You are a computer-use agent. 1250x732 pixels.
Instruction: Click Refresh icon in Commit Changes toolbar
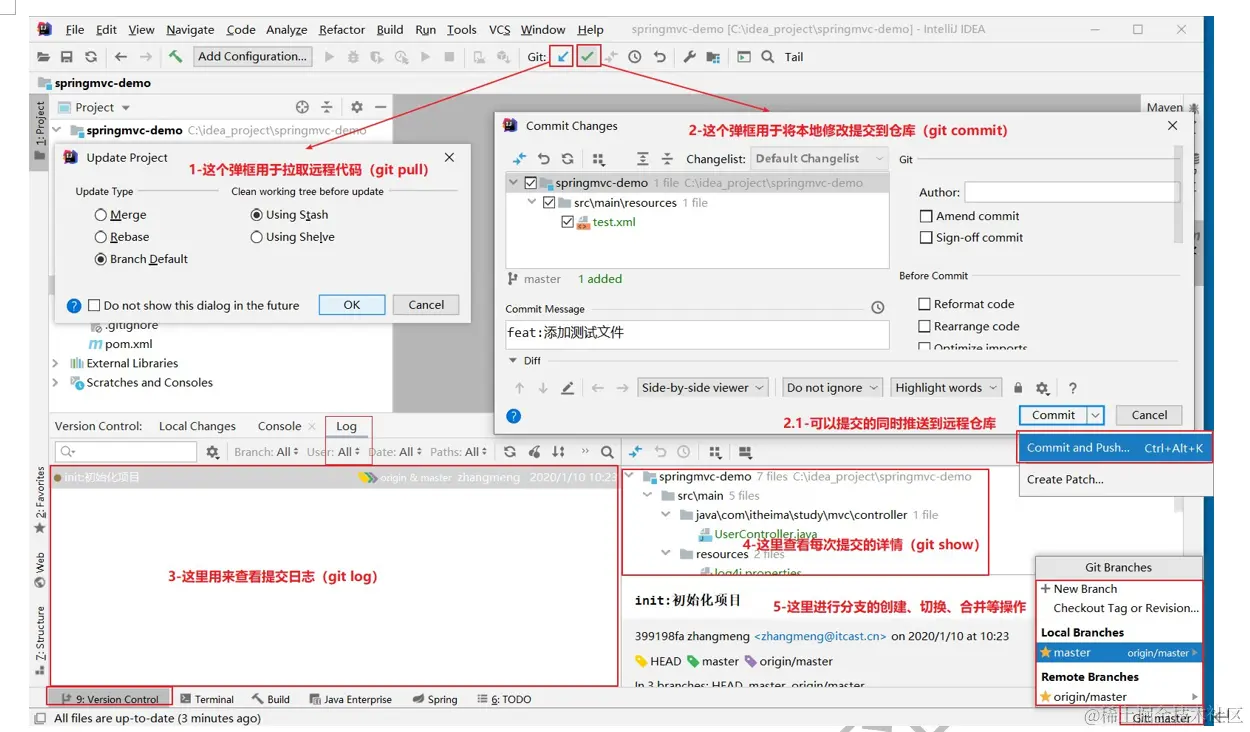coord(568,159)
